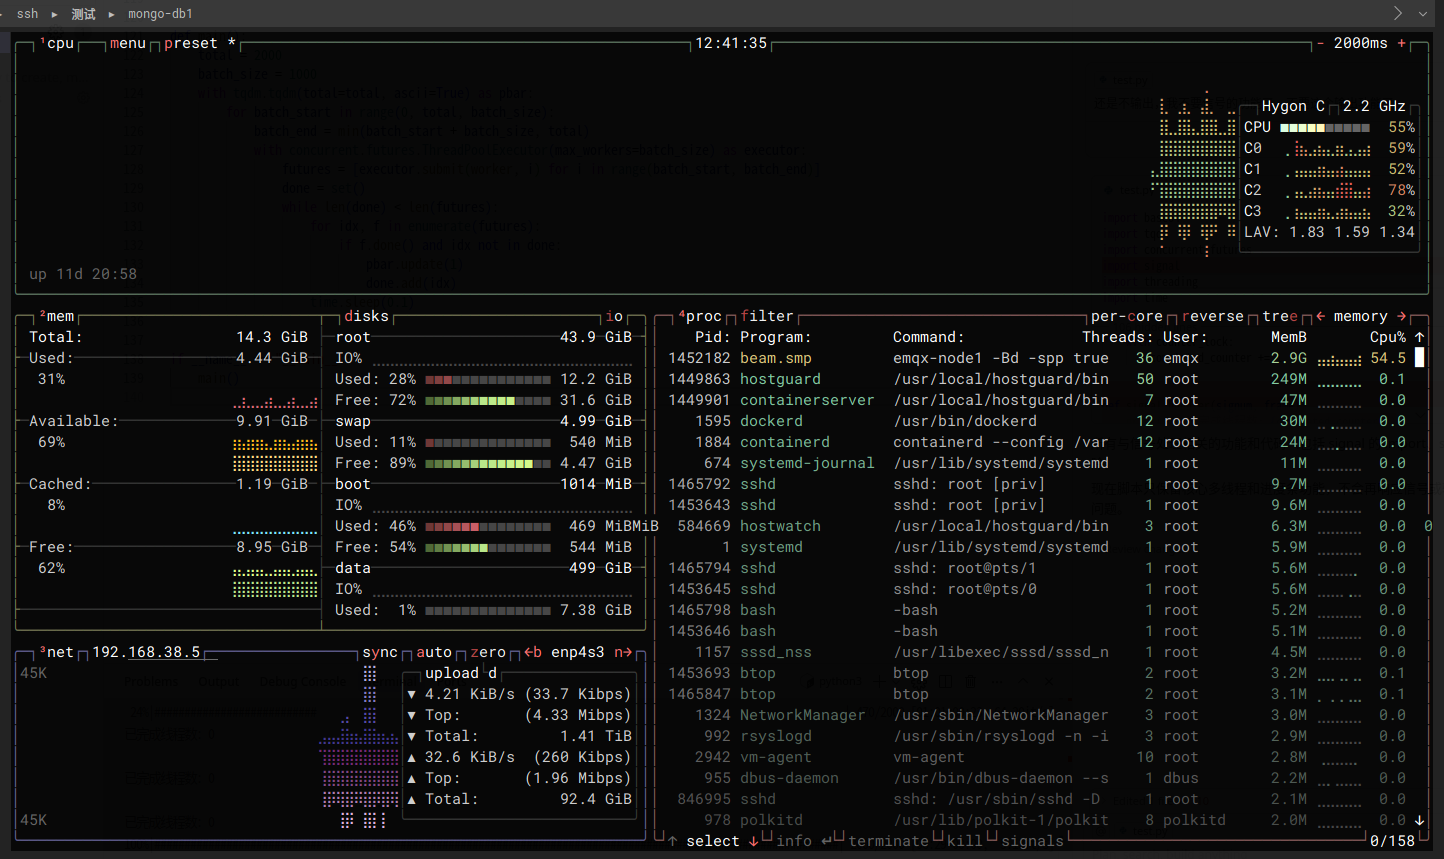Toggle process tree view

1280,316
